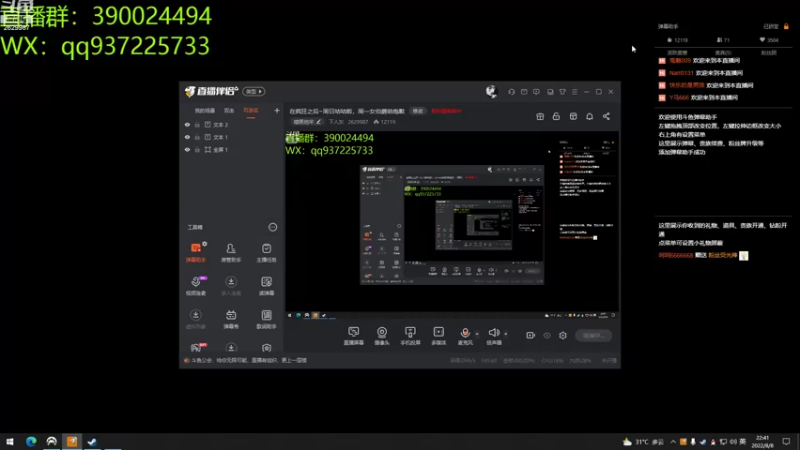Open the 主播任务 tool icon
The height and width of the screenshot is (450, 800).
click(x=266, y=253)
